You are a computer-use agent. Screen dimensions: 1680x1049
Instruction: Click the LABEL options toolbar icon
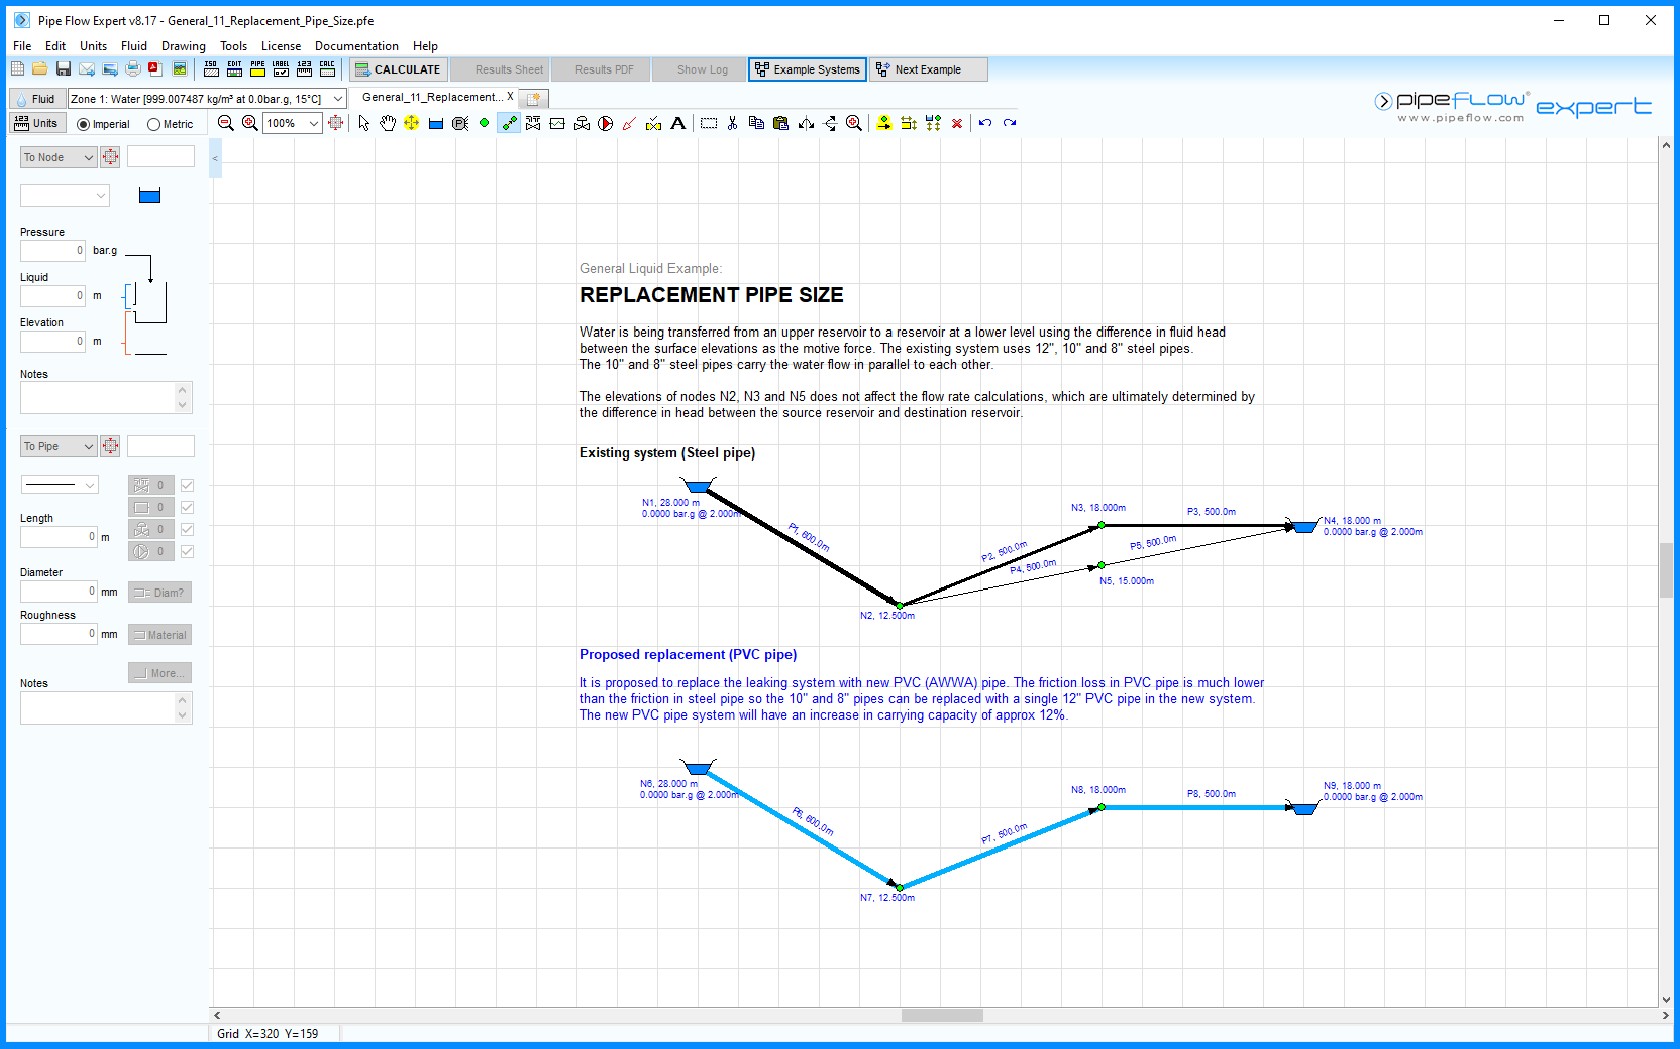point(281,69)
